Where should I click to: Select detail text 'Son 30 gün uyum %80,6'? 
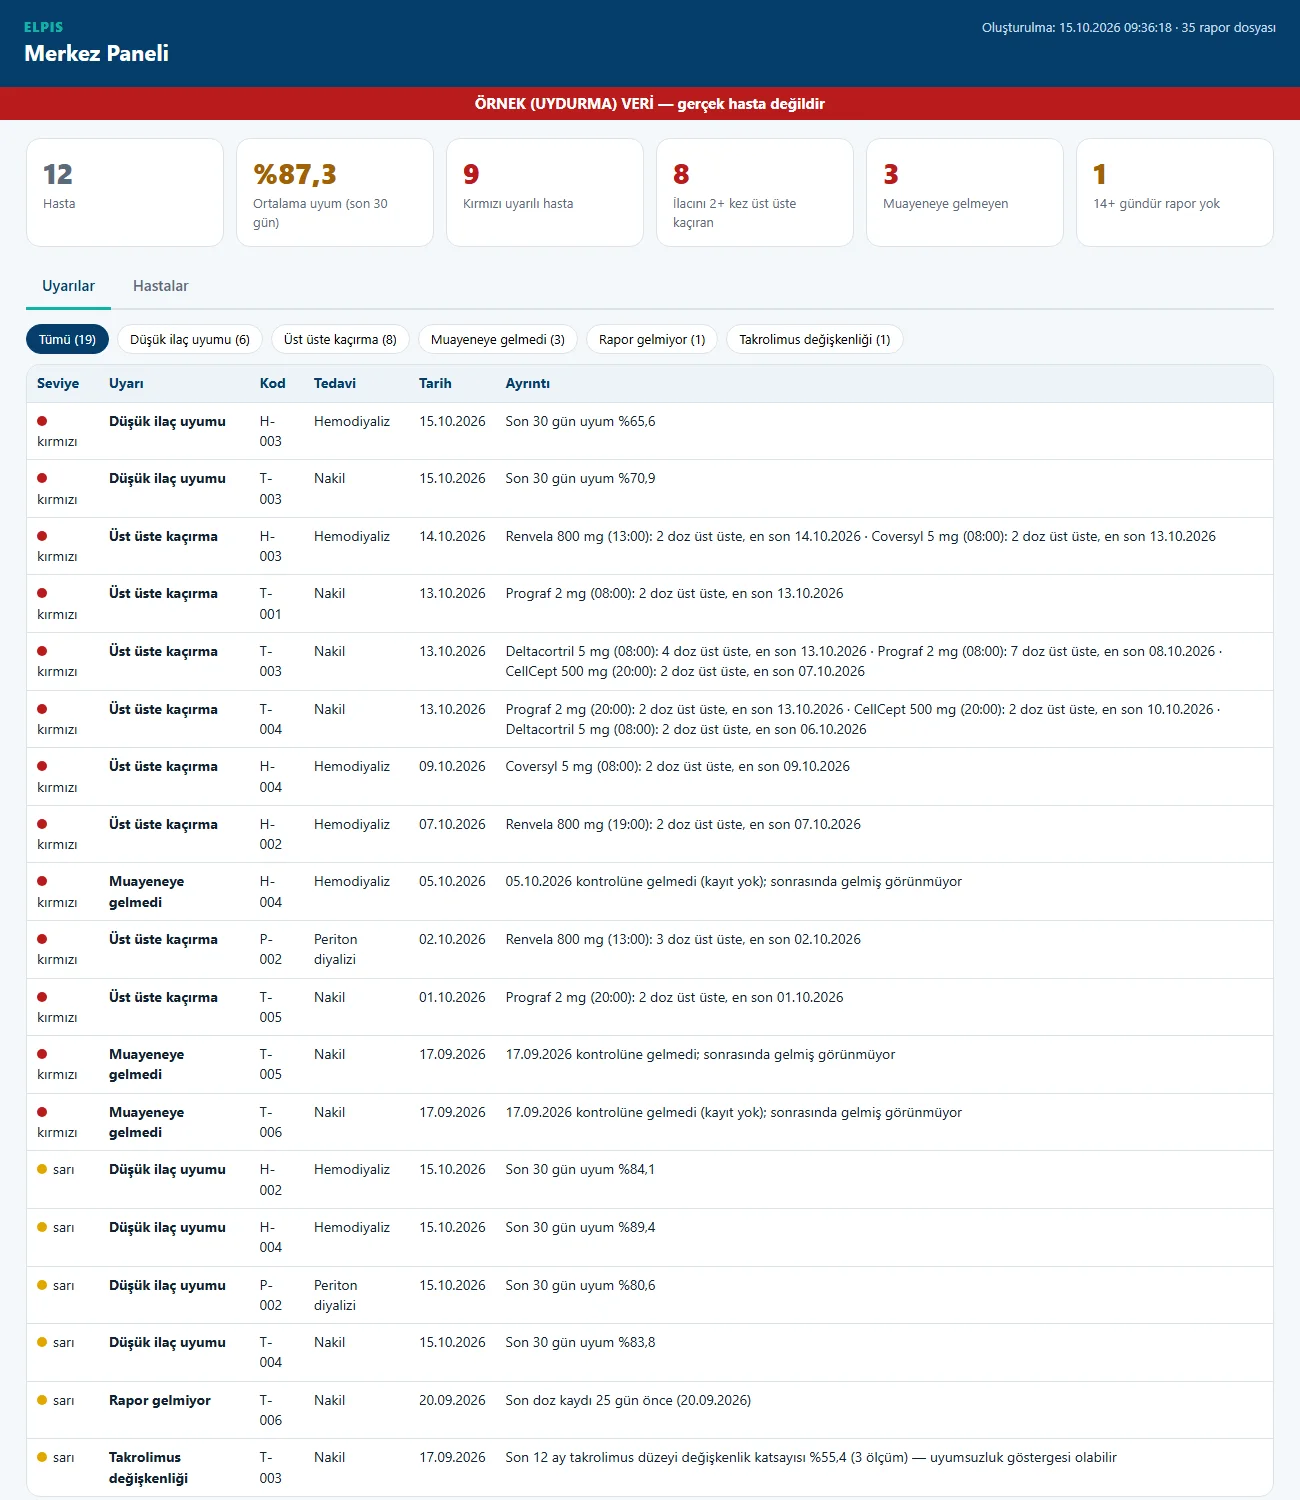point(581,1286)
